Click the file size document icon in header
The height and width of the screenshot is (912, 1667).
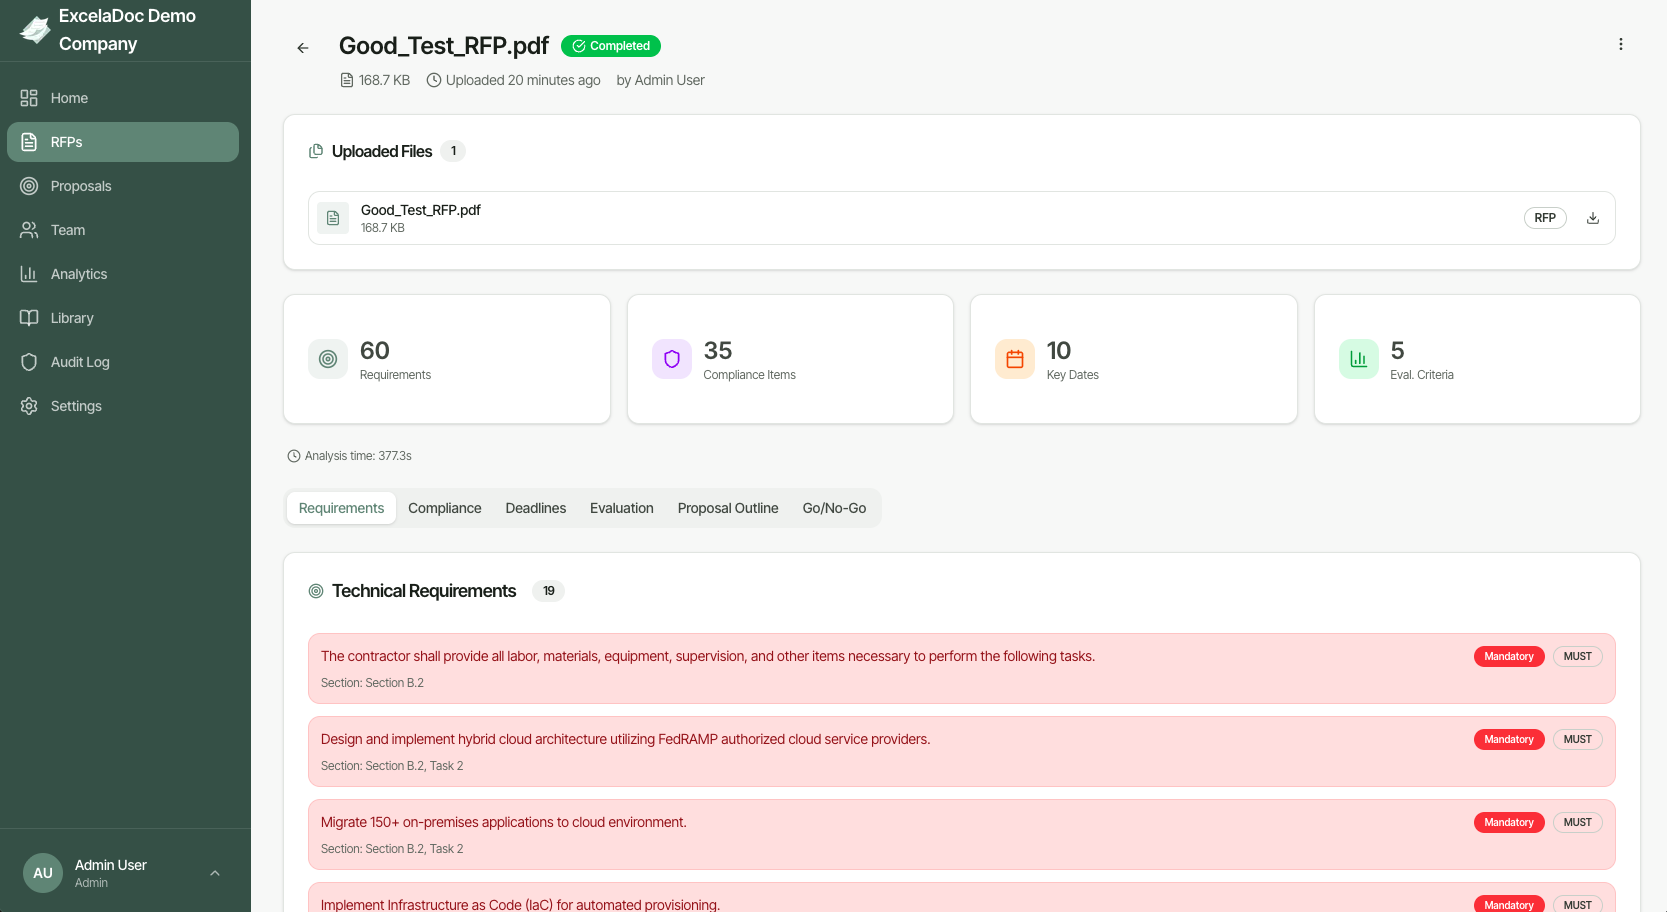pos(347,80)
